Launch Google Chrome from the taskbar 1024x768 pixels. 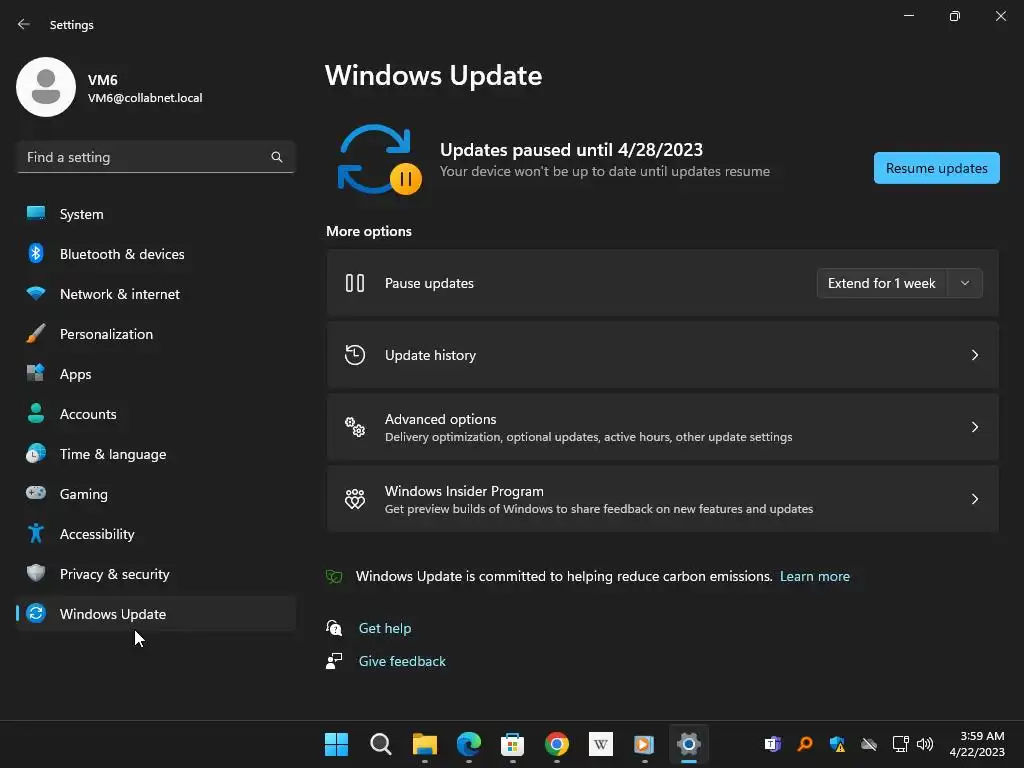coord(556,744)
